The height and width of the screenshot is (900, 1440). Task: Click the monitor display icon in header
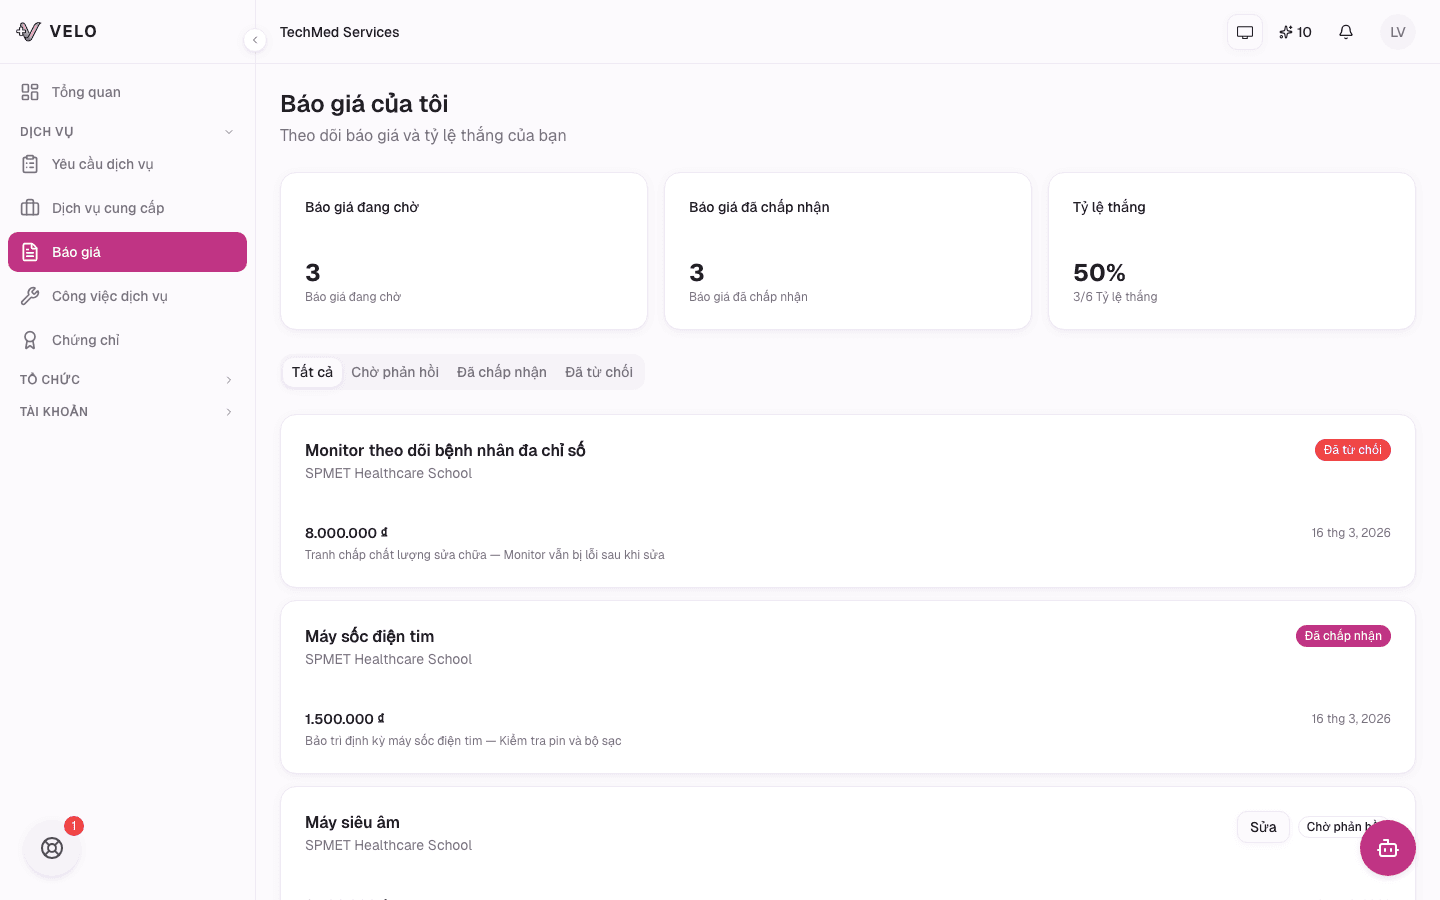click(1245, 32)
